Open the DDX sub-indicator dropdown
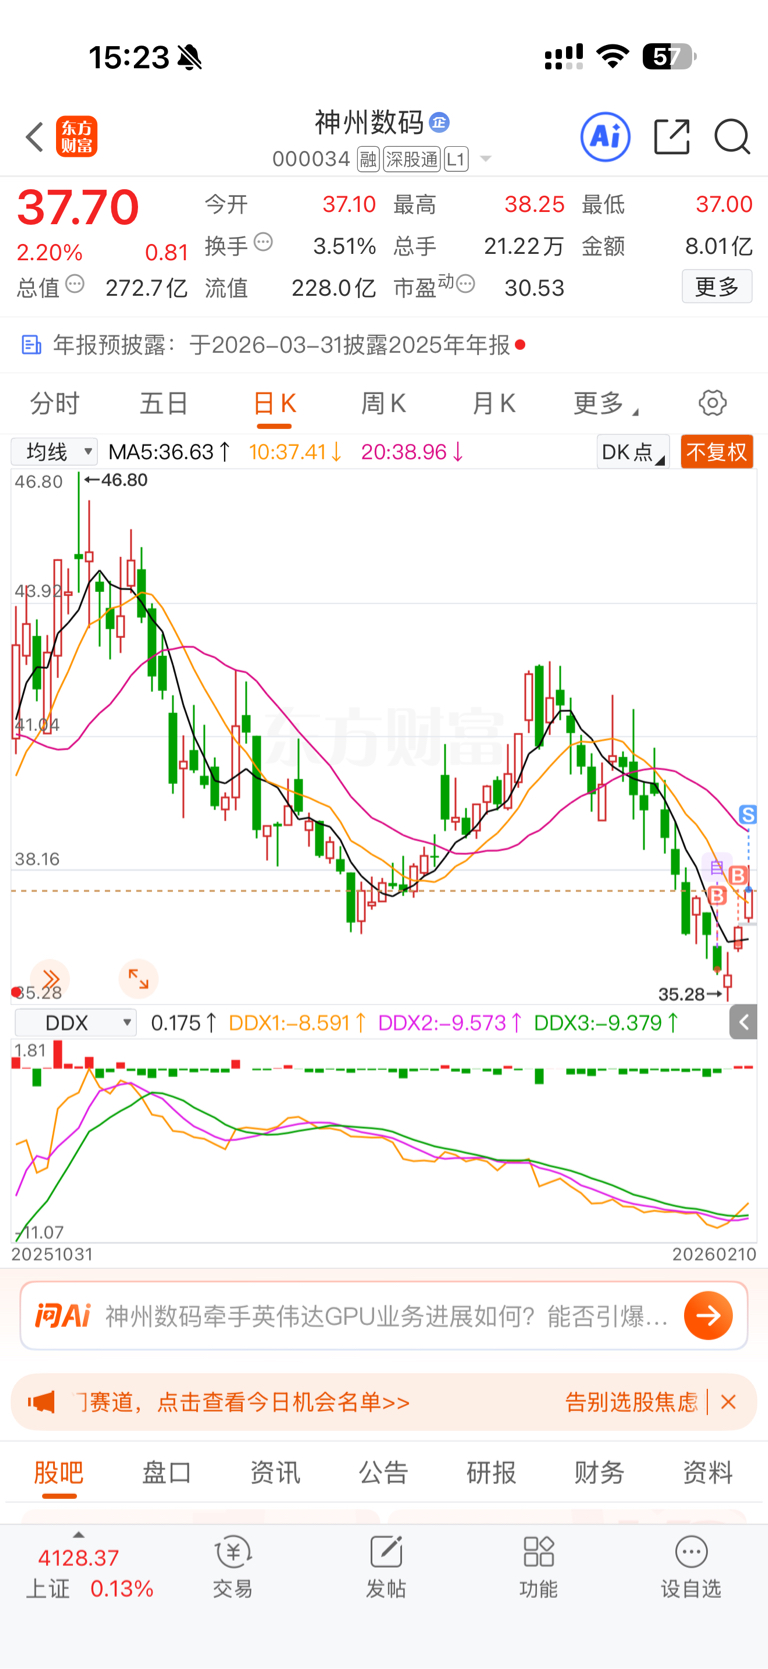The image size is (768, 1669). [x=76, y=1023]
